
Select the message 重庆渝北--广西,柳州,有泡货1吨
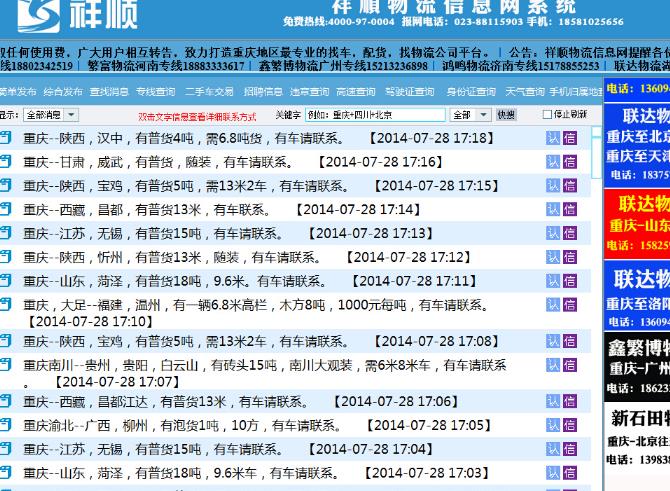click(257, 425)
